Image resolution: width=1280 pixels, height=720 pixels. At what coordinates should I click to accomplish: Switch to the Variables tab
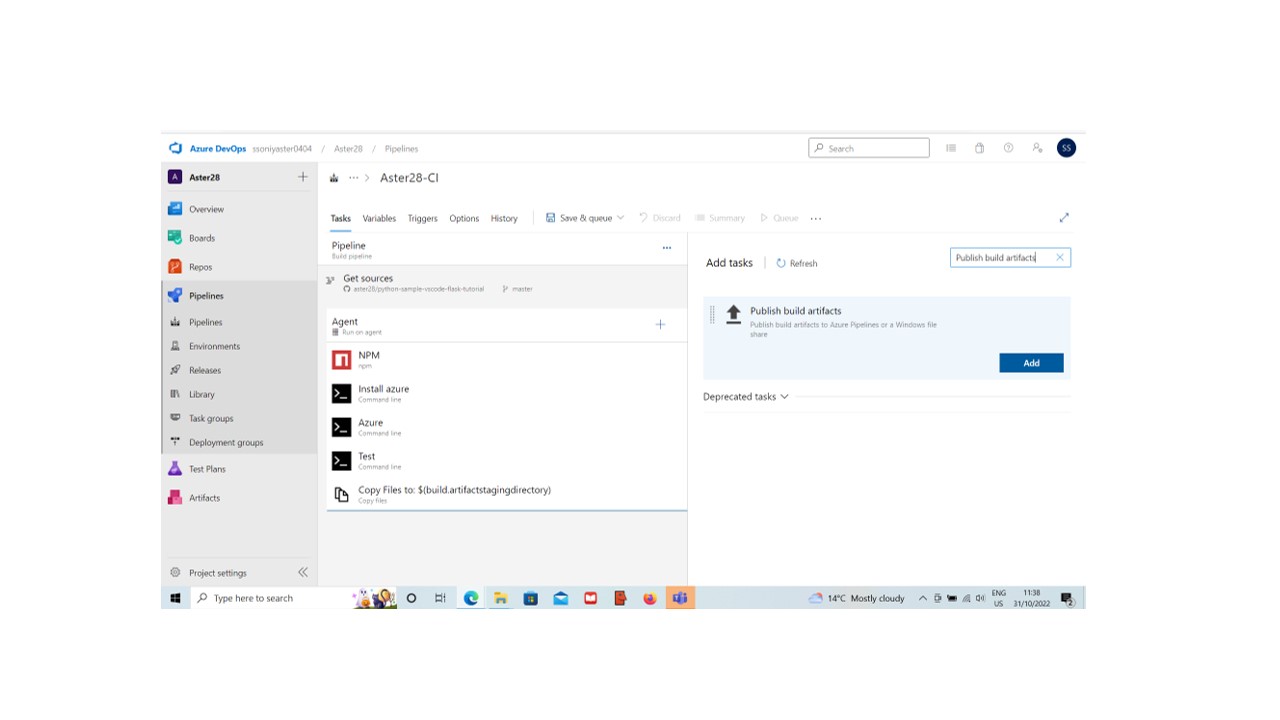pyautogui.click(x=379, y=218)
